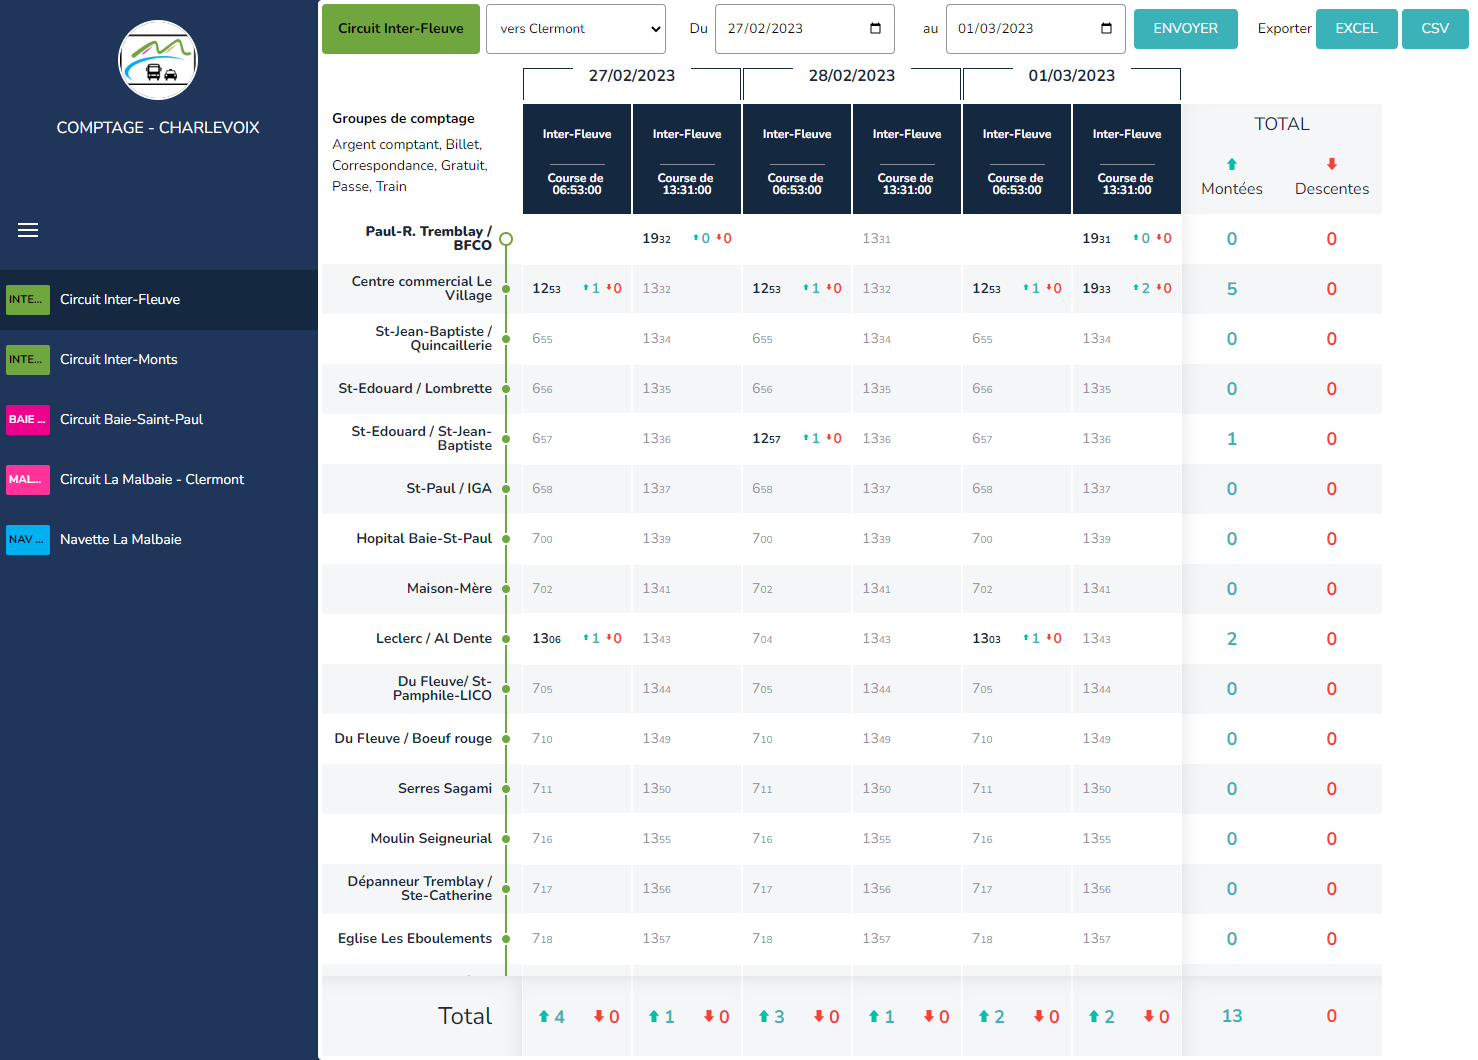This screenshot has width=1478, height=1060.
Task: Click the Eglise Les Eboulements stop dot
Action: [506, 939]
